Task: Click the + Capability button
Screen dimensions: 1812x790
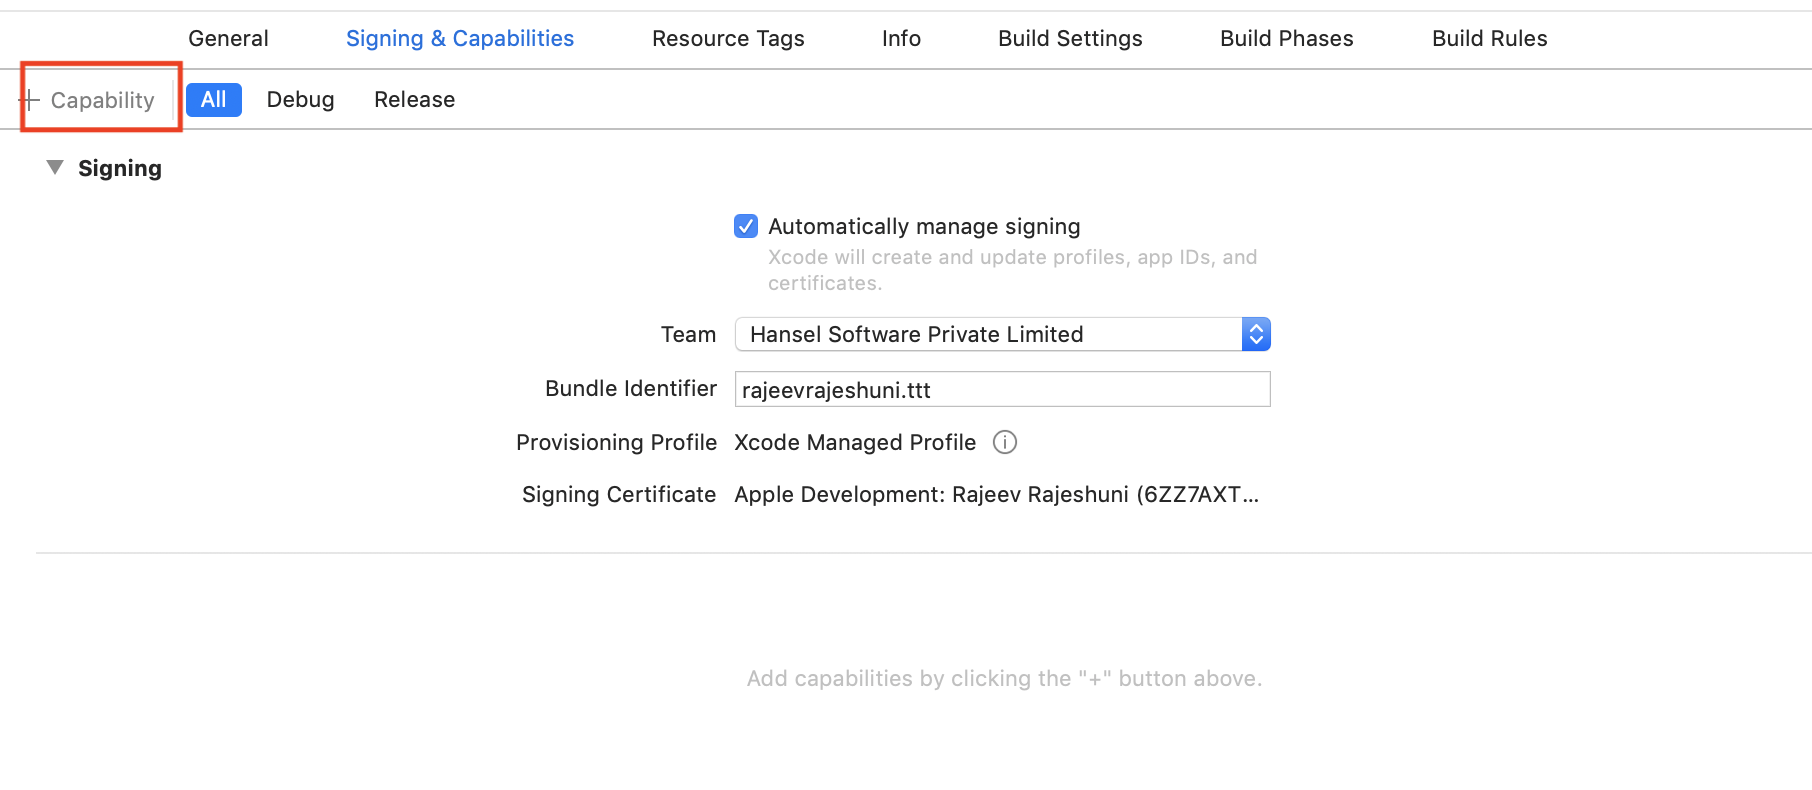Action: click(x=88, y=100)
